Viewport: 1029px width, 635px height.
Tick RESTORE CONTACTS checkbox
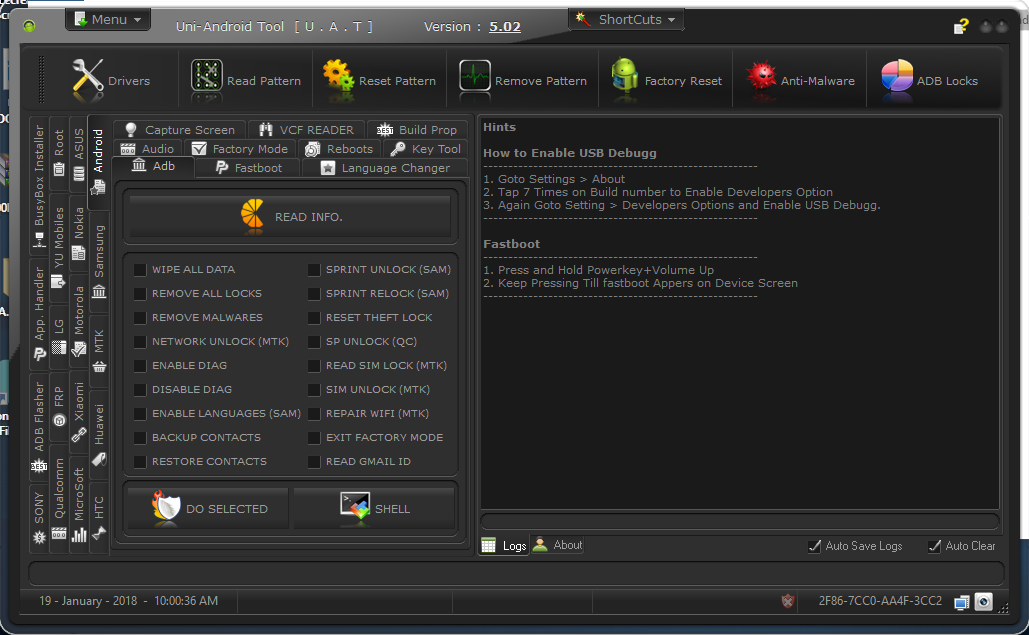(x=140, y=462)
